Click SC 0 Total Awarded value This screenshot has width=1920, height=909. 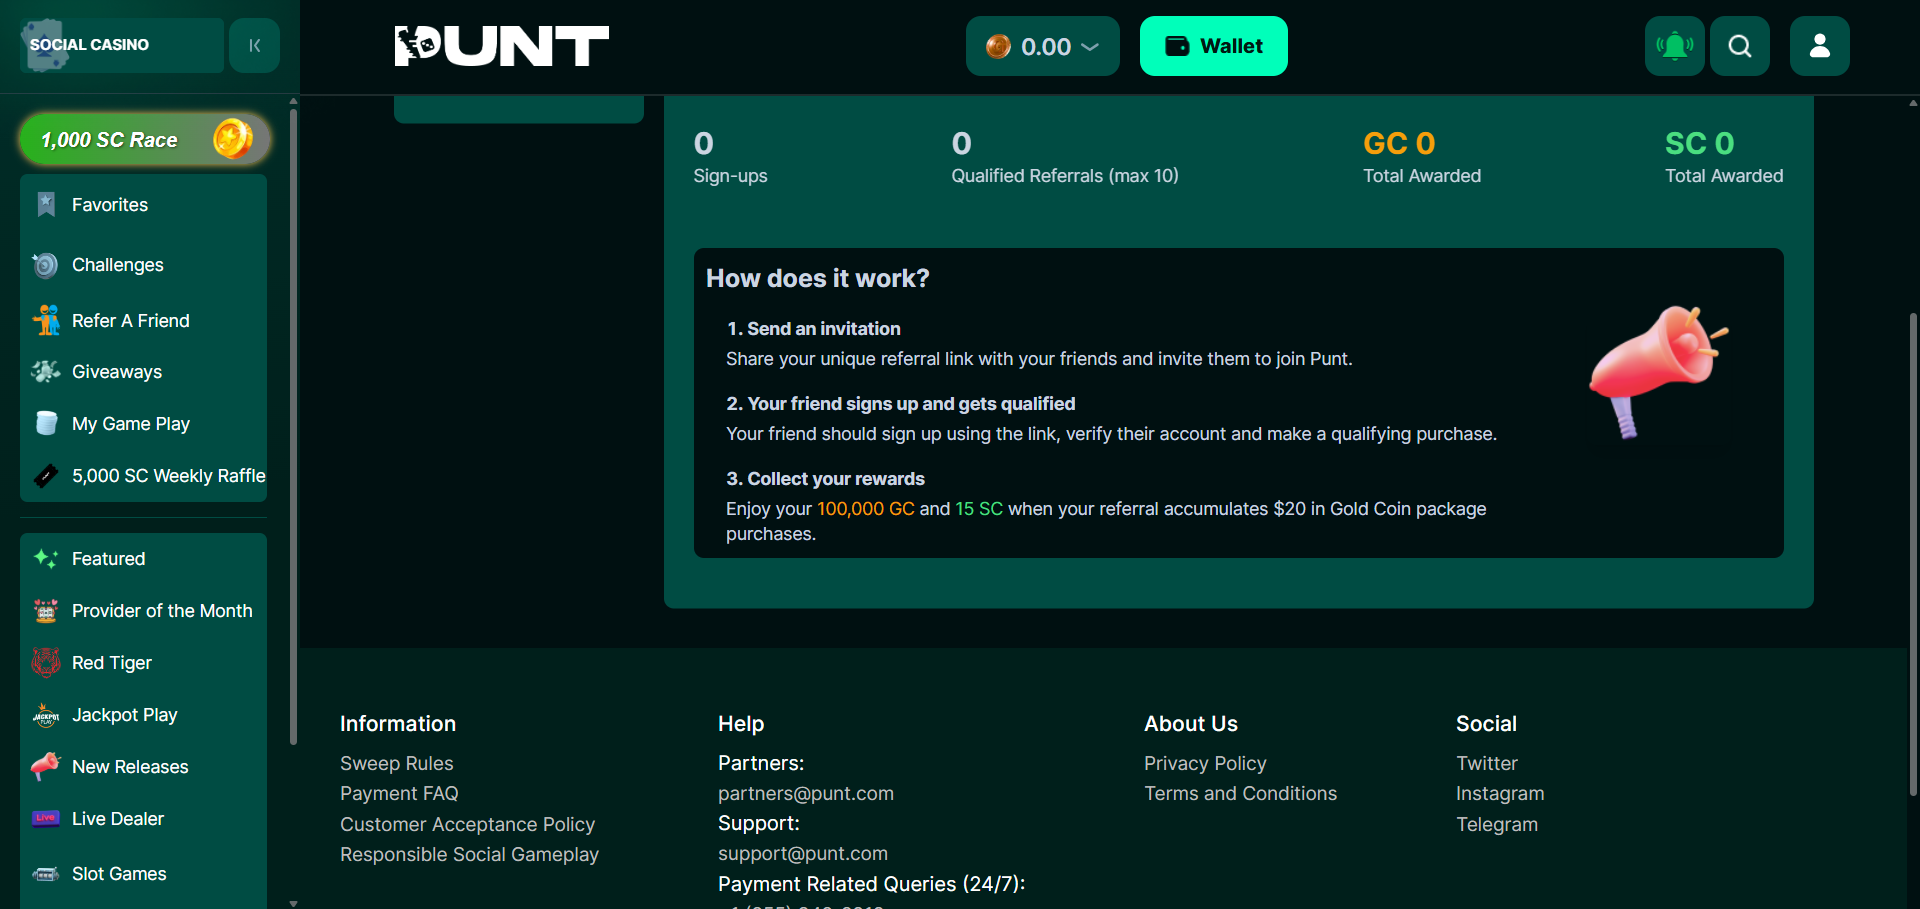coord(1699,143)
